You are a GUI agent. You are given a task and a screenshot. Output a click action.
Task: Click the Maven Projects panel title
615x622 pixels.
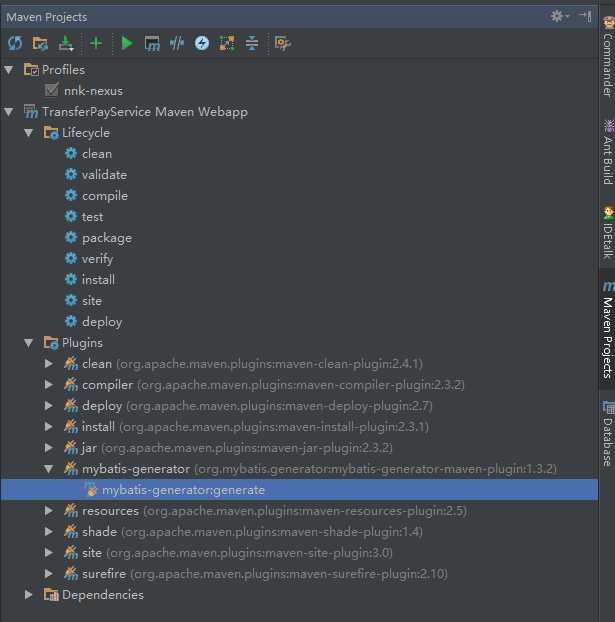coord(47,17)
